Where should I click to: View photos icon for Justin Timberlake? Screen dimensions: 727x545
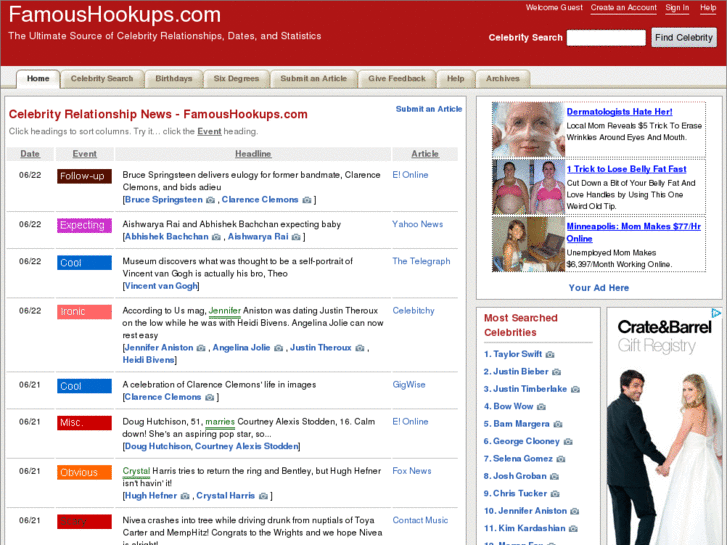575,390
